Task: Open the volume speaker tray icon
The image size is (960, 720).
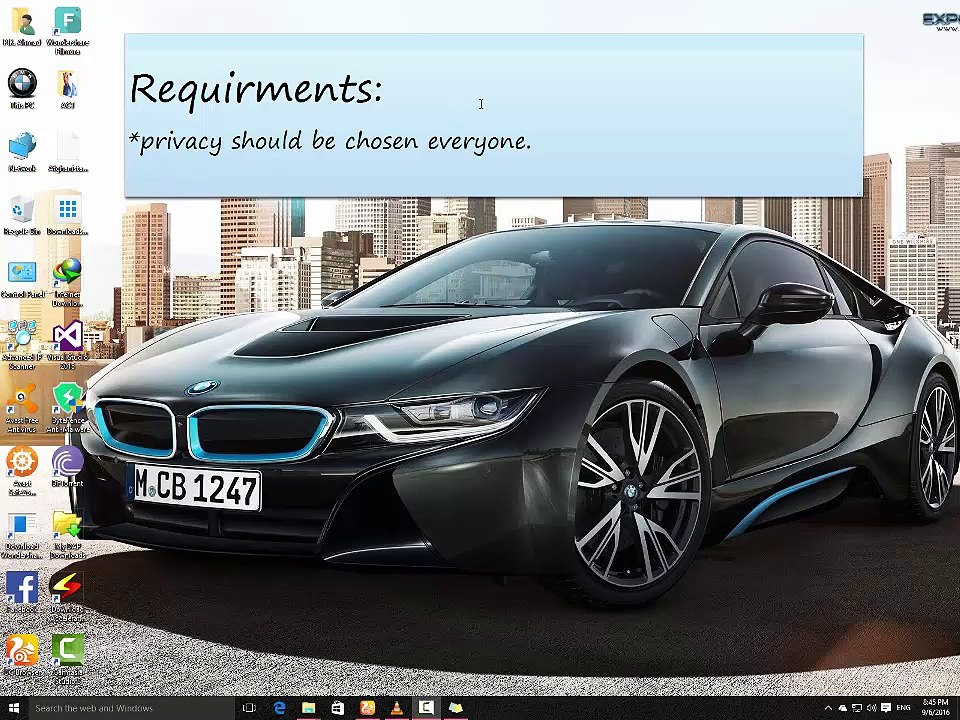Action: click(871, 708)
